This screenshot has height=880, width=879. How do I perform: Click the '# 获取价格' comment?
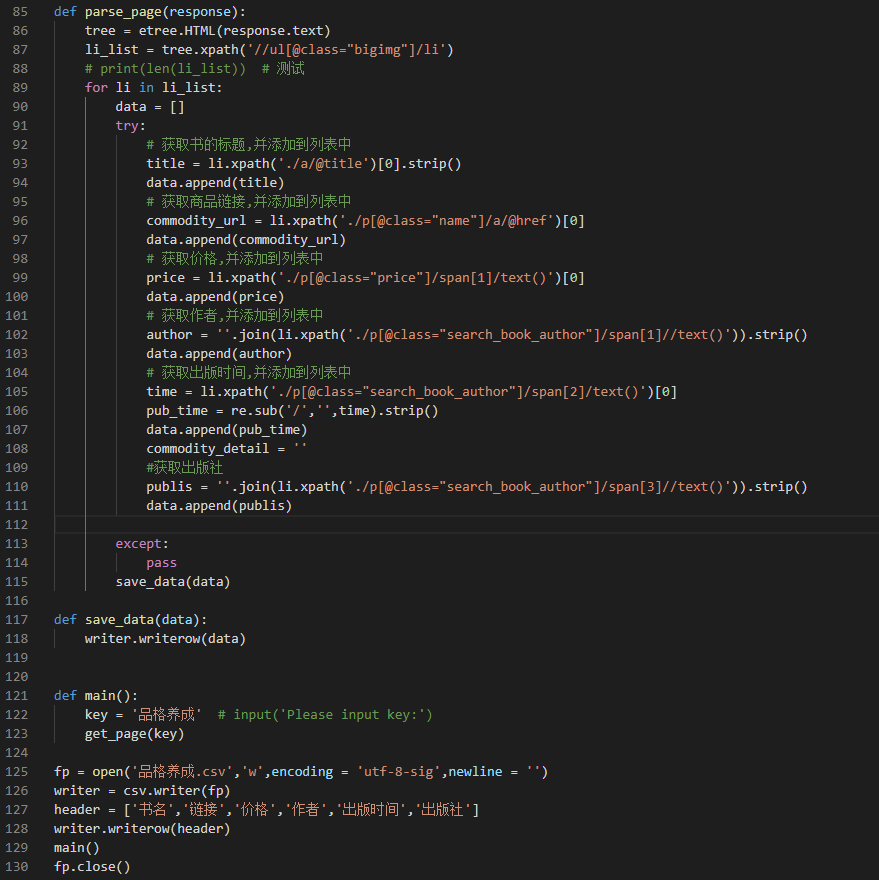tap(235, 259)
